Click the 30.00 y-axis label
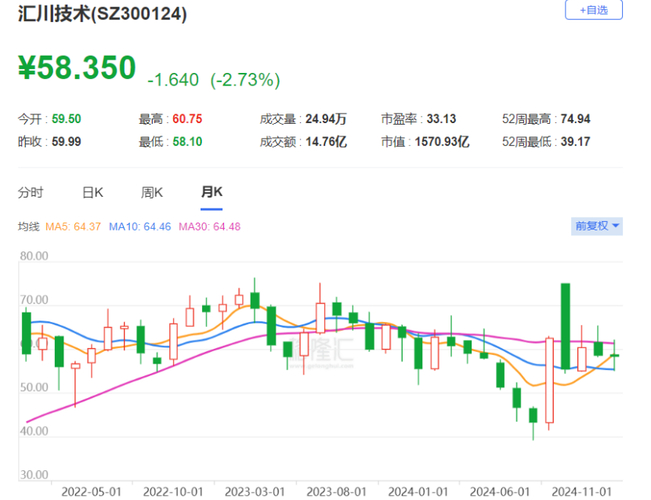This screenshot has width=651, height=500. click(34, 474)
